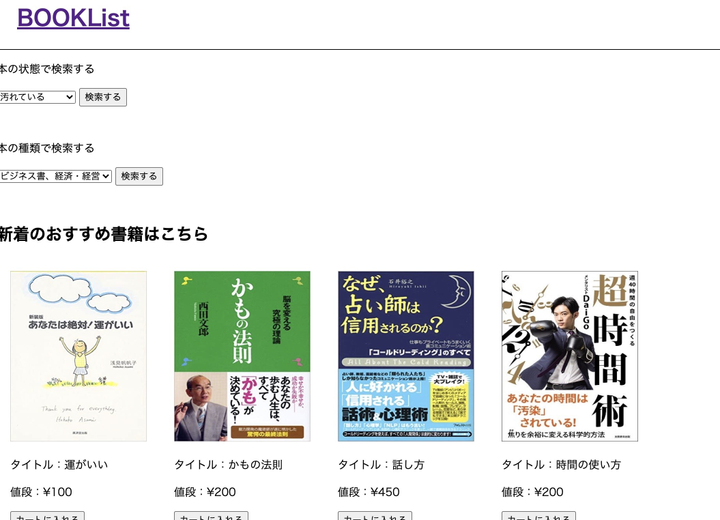
Task: Add the 話し方 book to cart
Action: pyautogui.click(x=375, y=516)
